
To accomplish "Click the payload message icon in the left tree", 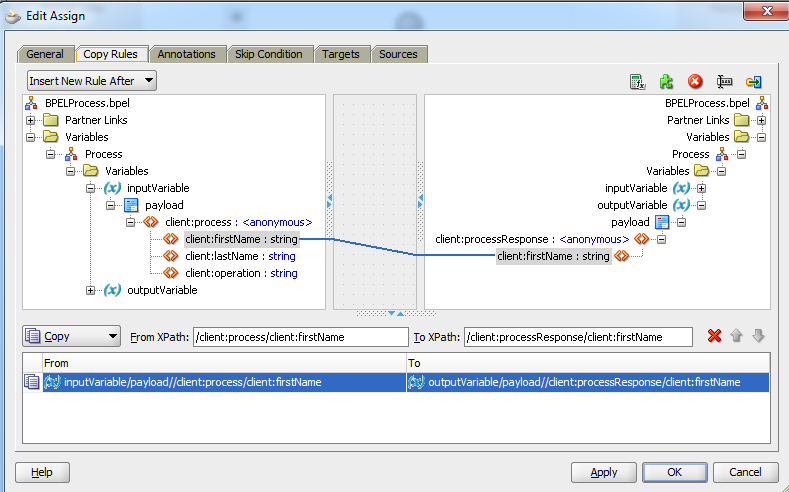I will click(x=131, y=205).
